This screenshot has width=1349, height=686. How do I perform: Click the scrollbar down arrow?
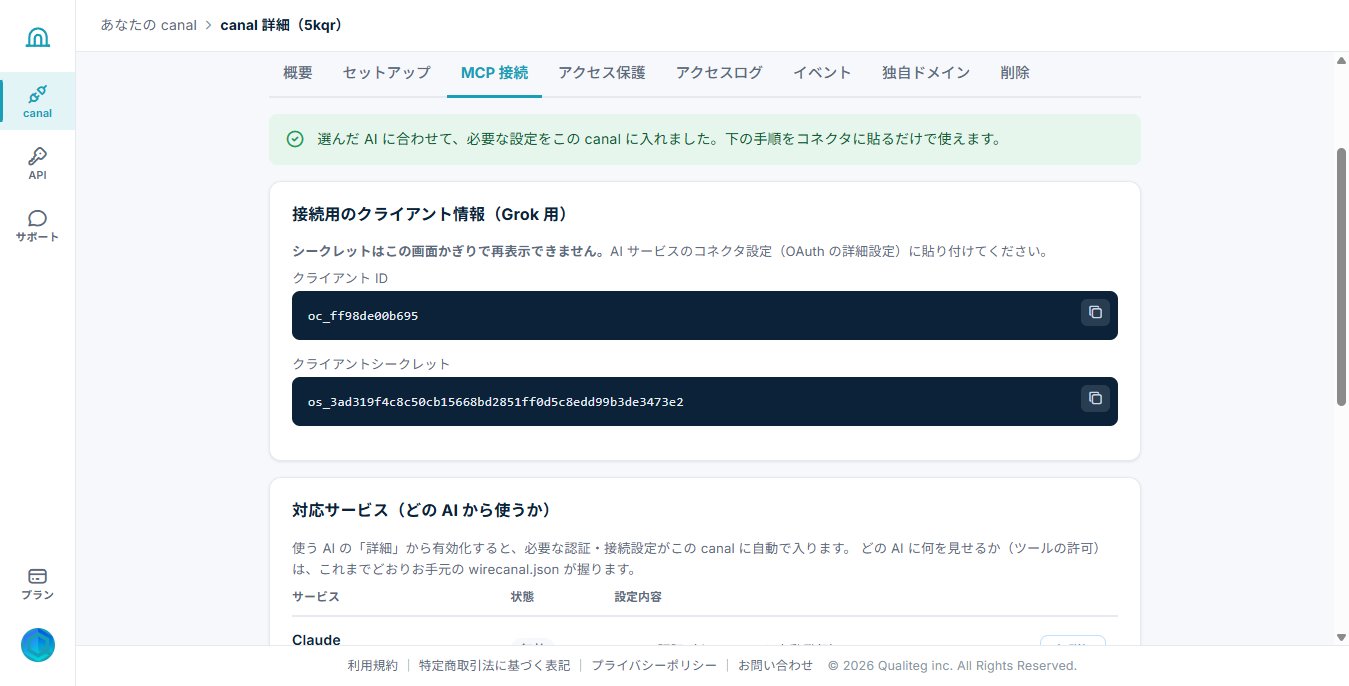pos(1341,637)
